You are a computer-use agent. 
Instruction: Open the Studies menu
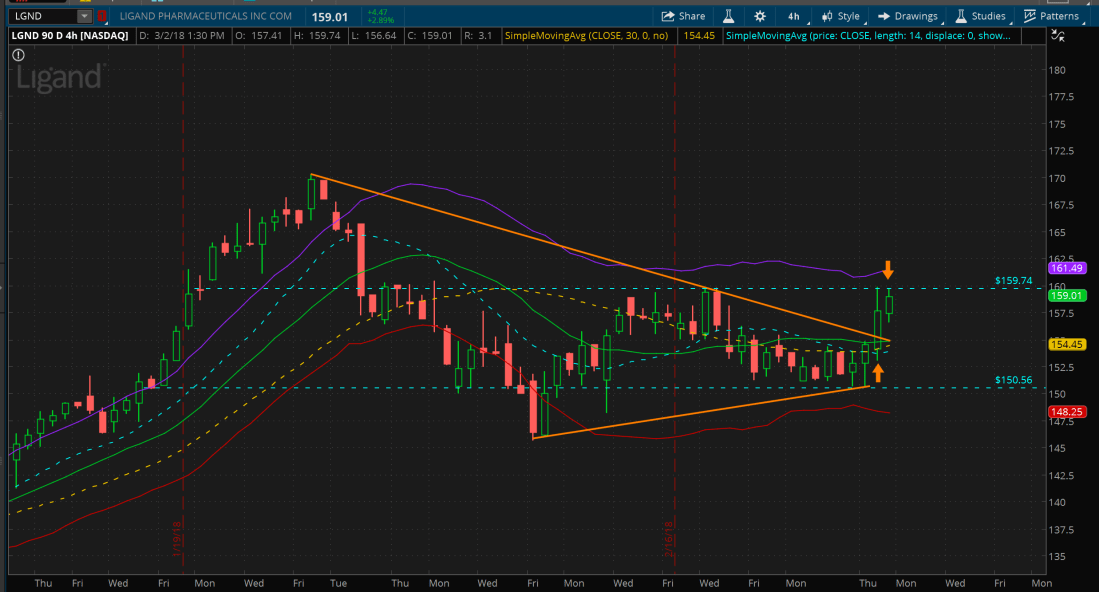[x=980, y=16]
